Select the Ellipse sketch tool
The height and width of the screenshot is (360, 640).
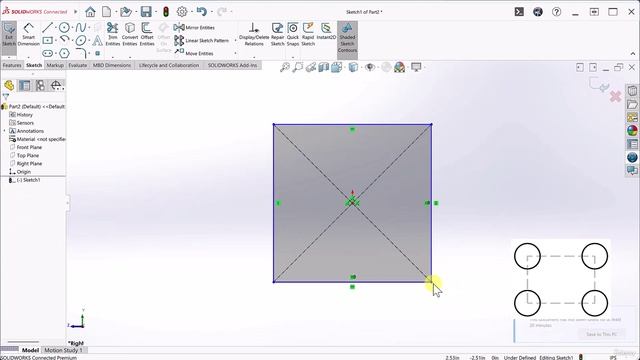coord(81,40)
